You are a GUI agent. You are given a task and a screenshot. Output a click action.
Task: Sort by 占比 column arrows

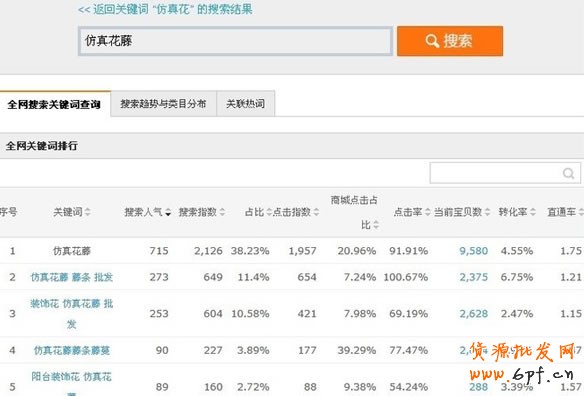[269, 212]
